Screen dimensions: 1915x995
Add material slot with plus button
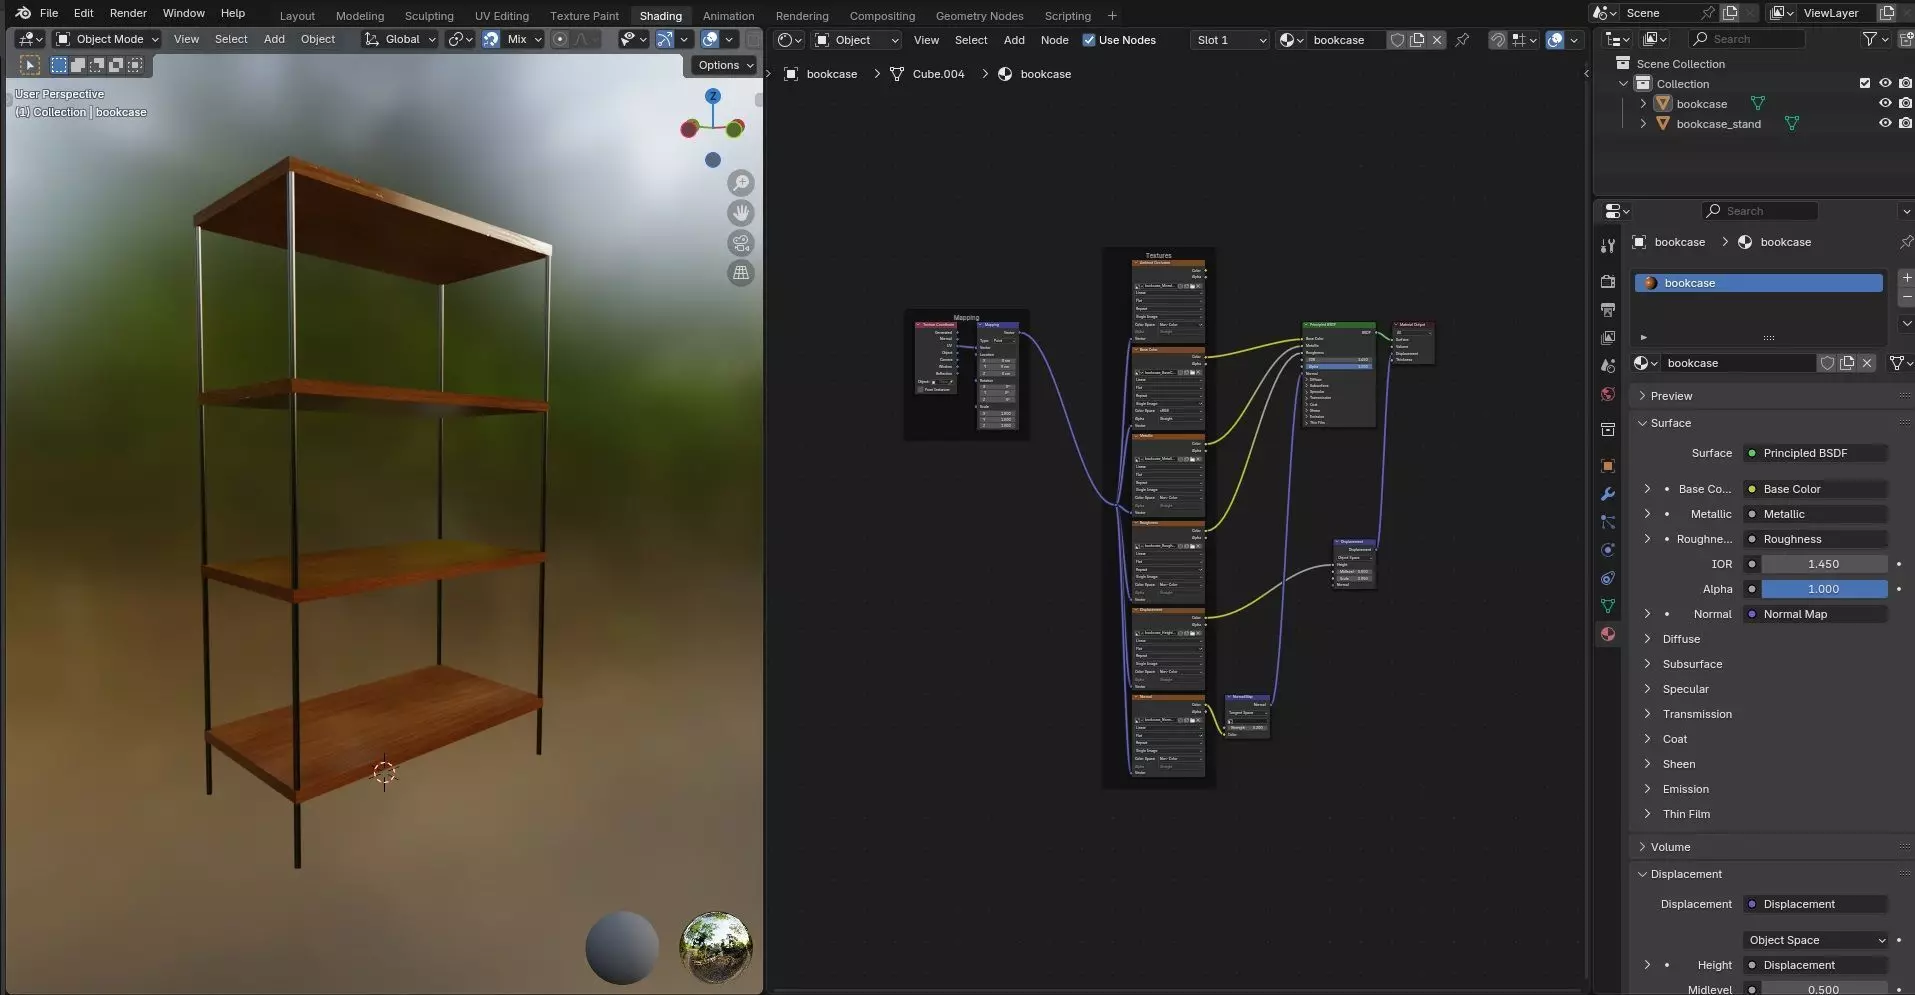point(1906,278)
